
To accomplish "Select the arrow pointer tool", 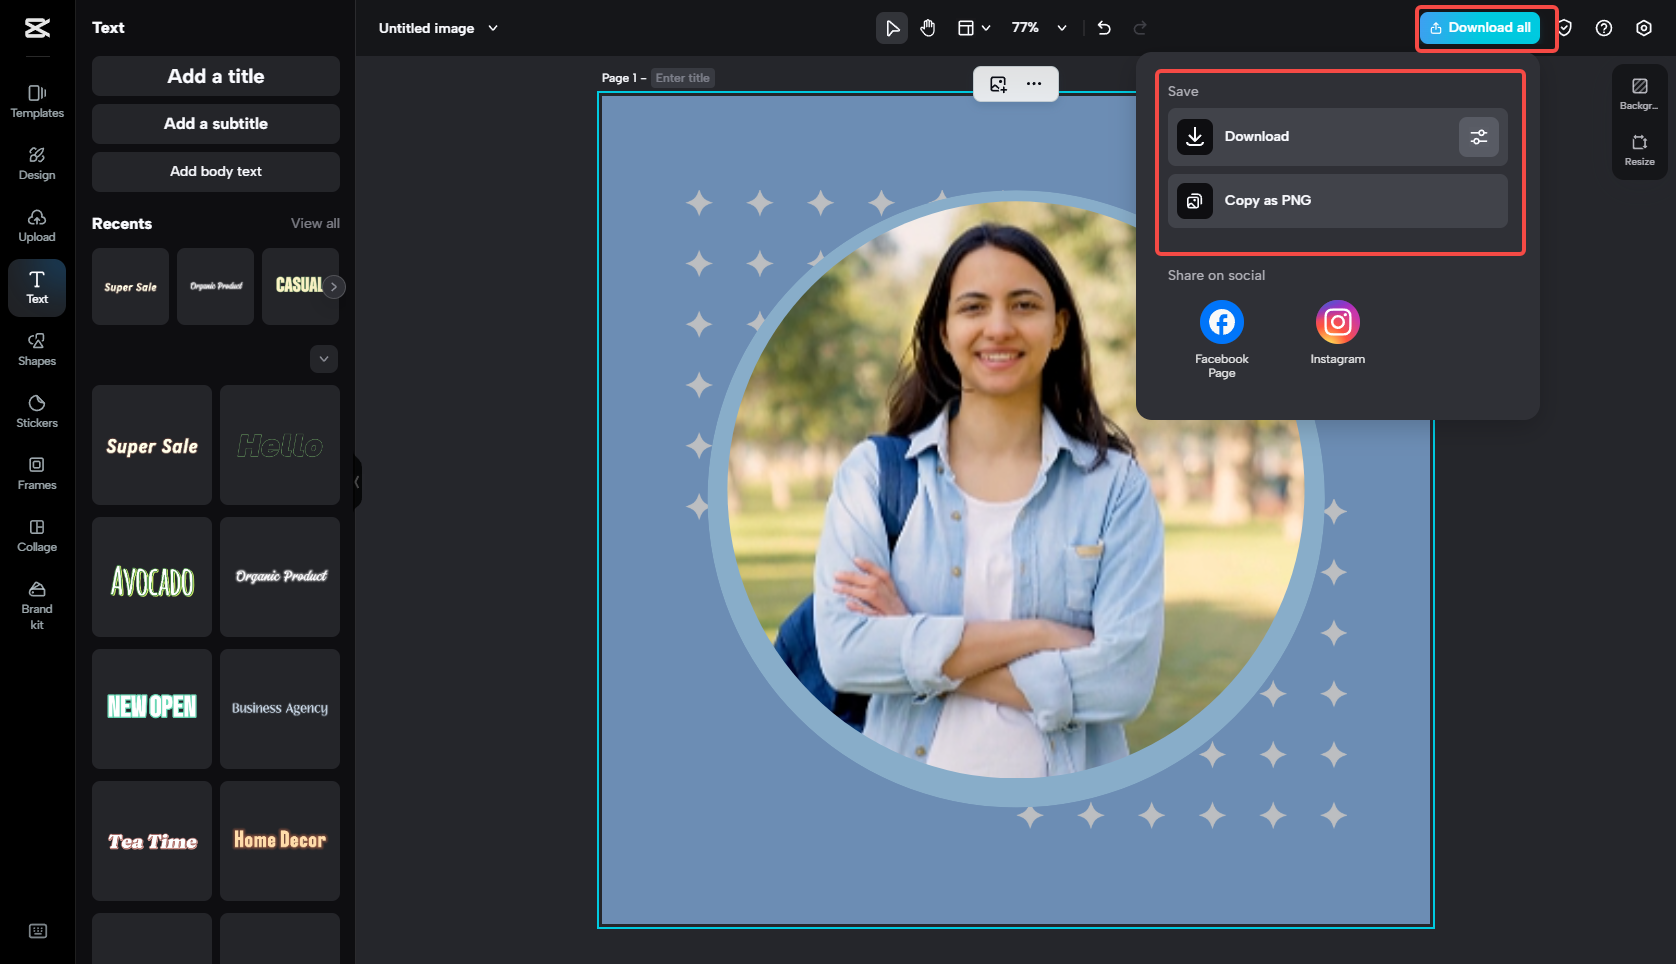I will 891,28.
